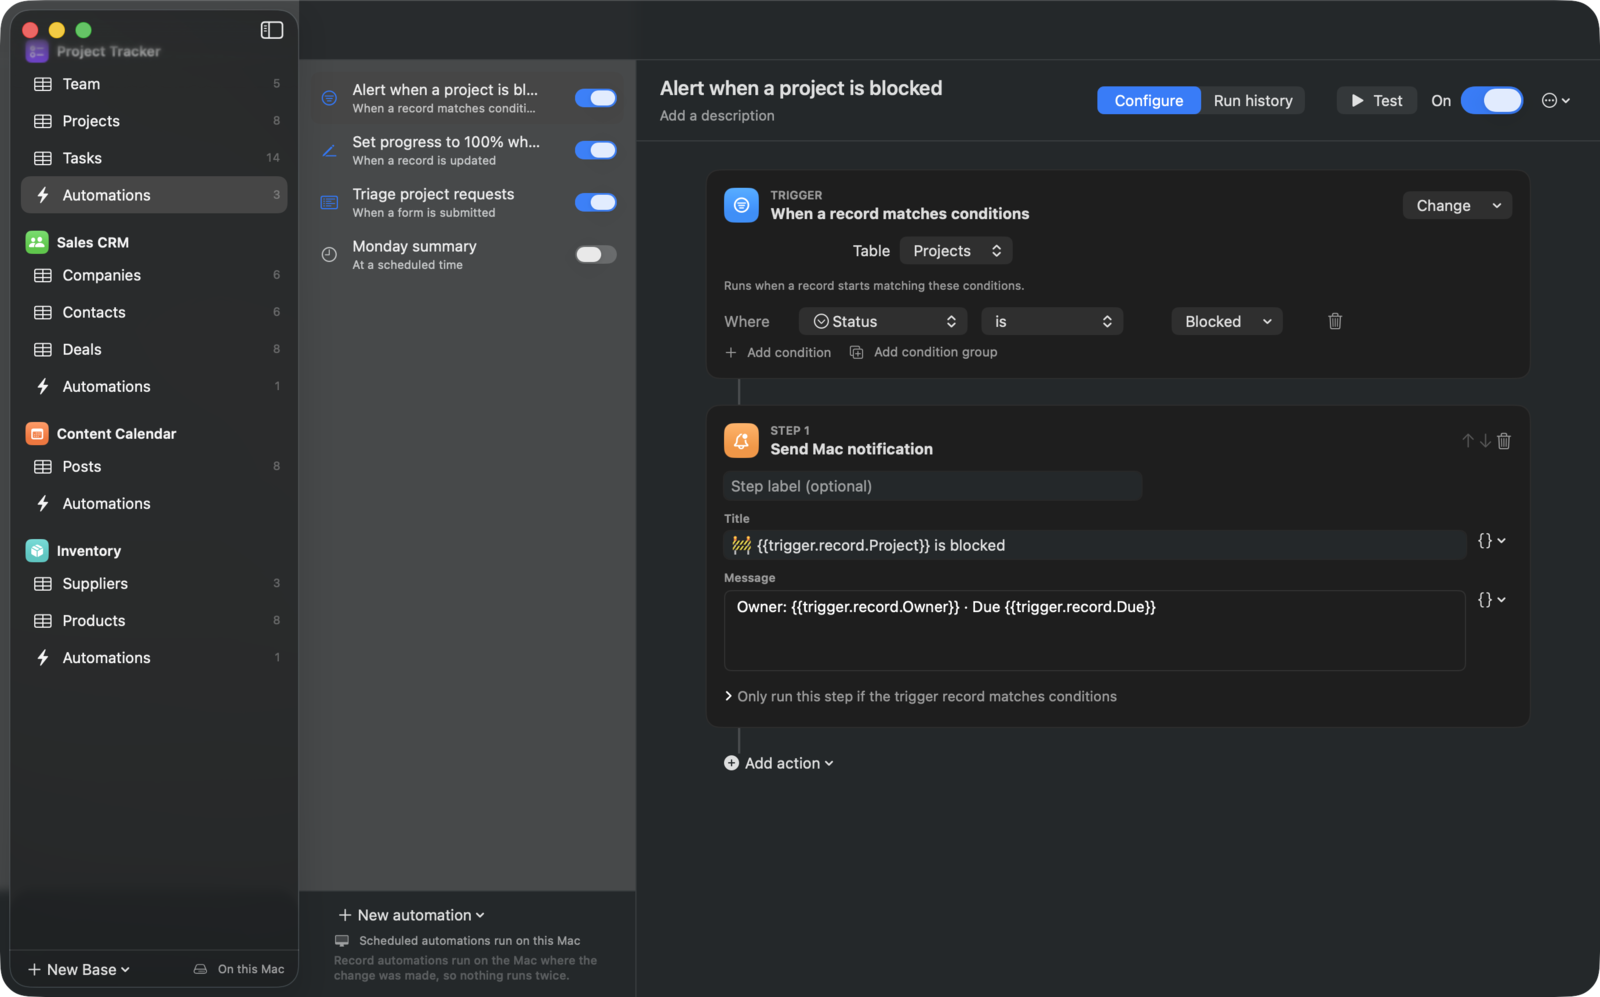
Task: Open the Add action menu
Action: pyautogui.click(x=779, y=763)
